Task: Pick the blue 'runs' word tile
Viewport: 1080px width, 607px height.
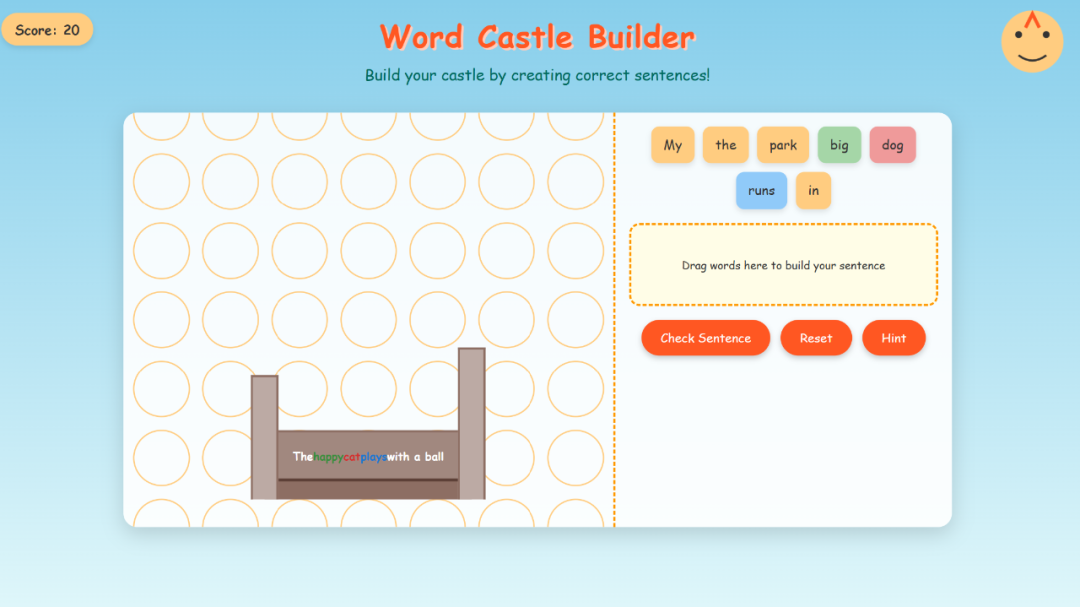Action: tap(761, 191)
